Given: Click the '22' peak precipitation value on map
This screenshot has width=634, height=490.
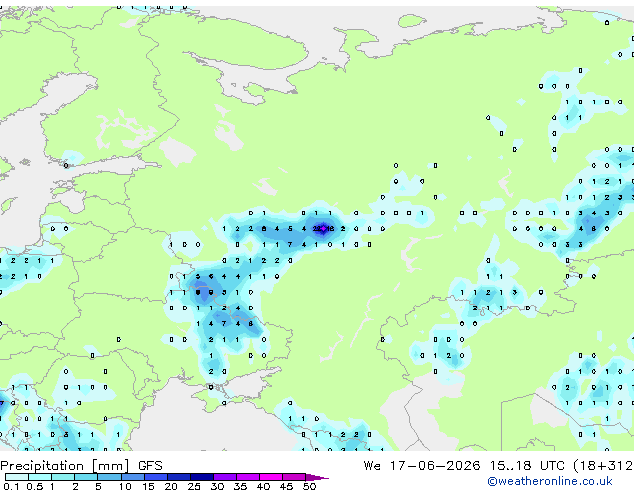Looking at the screenshot, I should (x=317, y=229).
